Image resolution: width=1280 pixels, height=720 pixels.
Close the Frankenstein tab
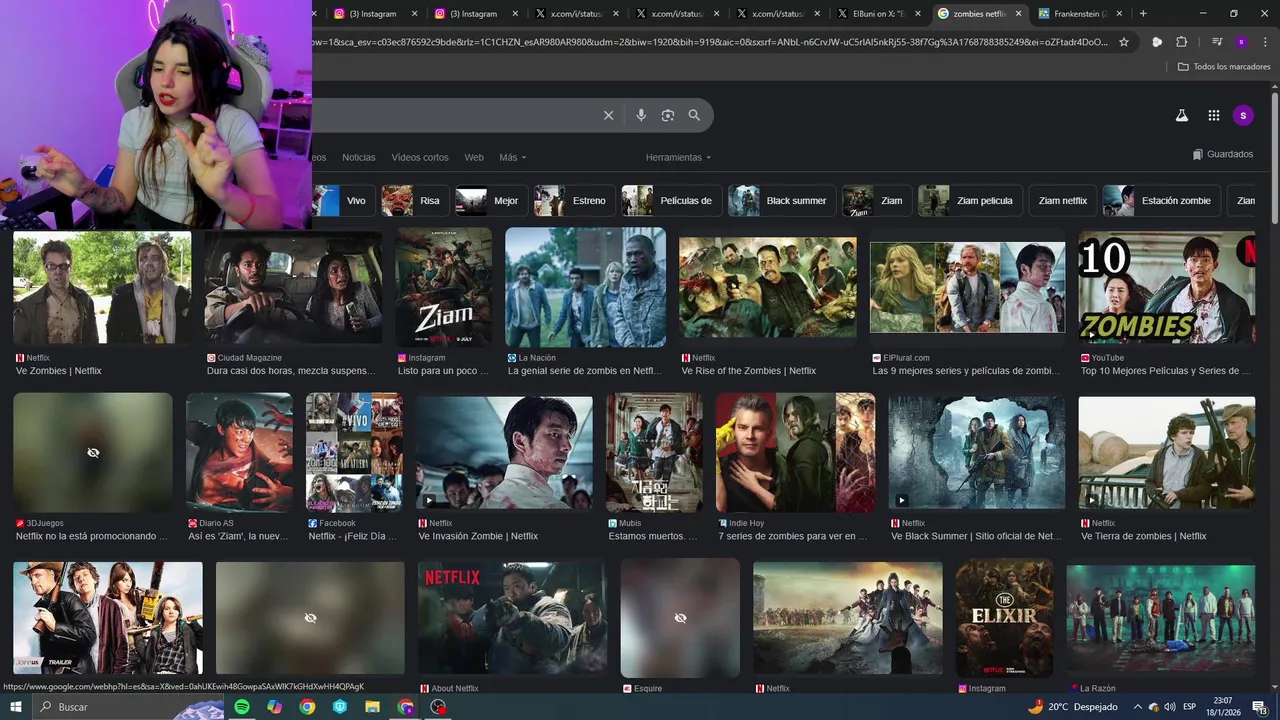(x=1119, y=13)
